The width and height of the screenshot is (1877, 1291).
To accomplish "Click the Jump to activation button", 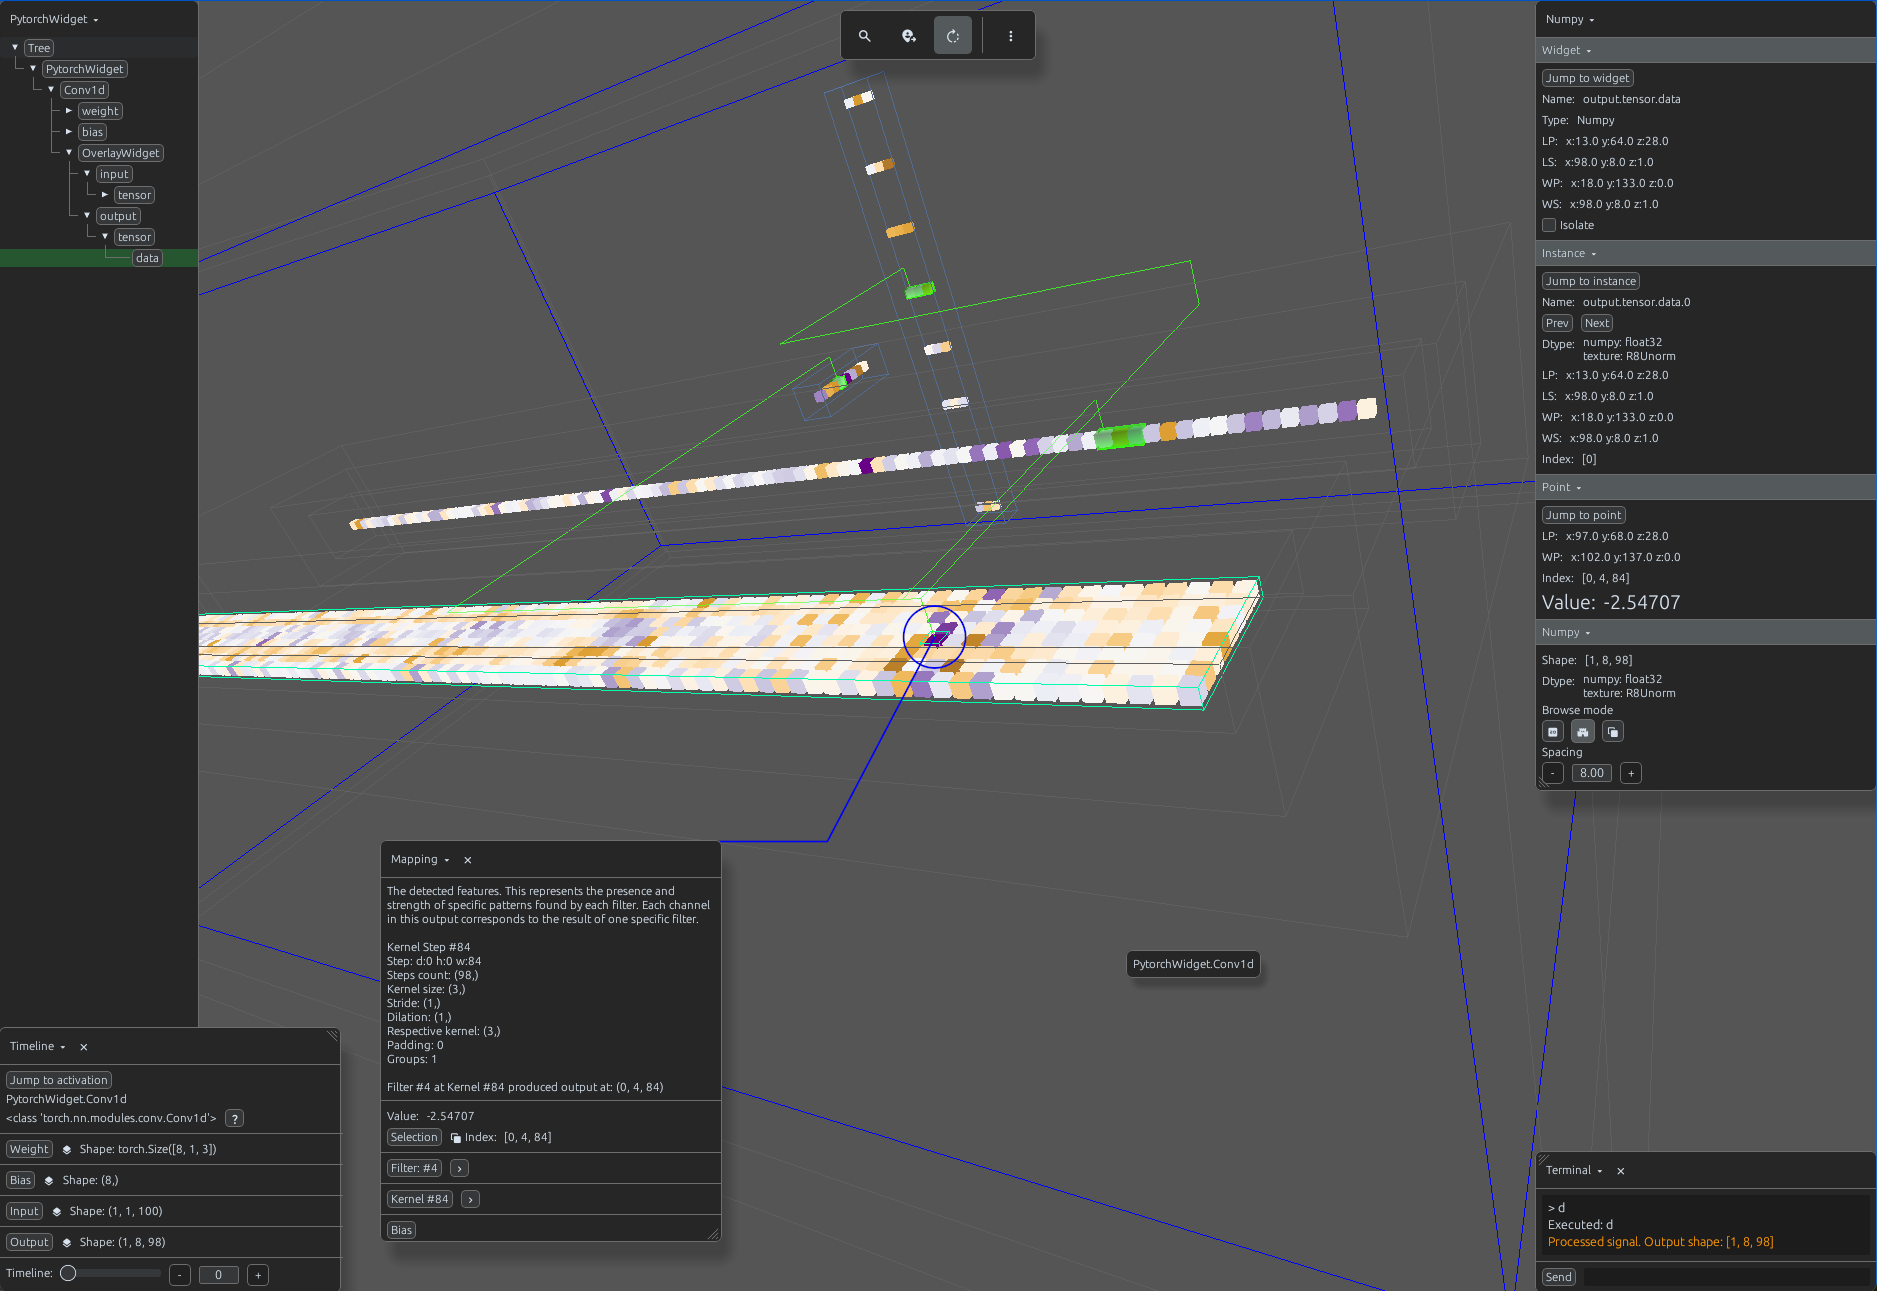I will 59,1080.
